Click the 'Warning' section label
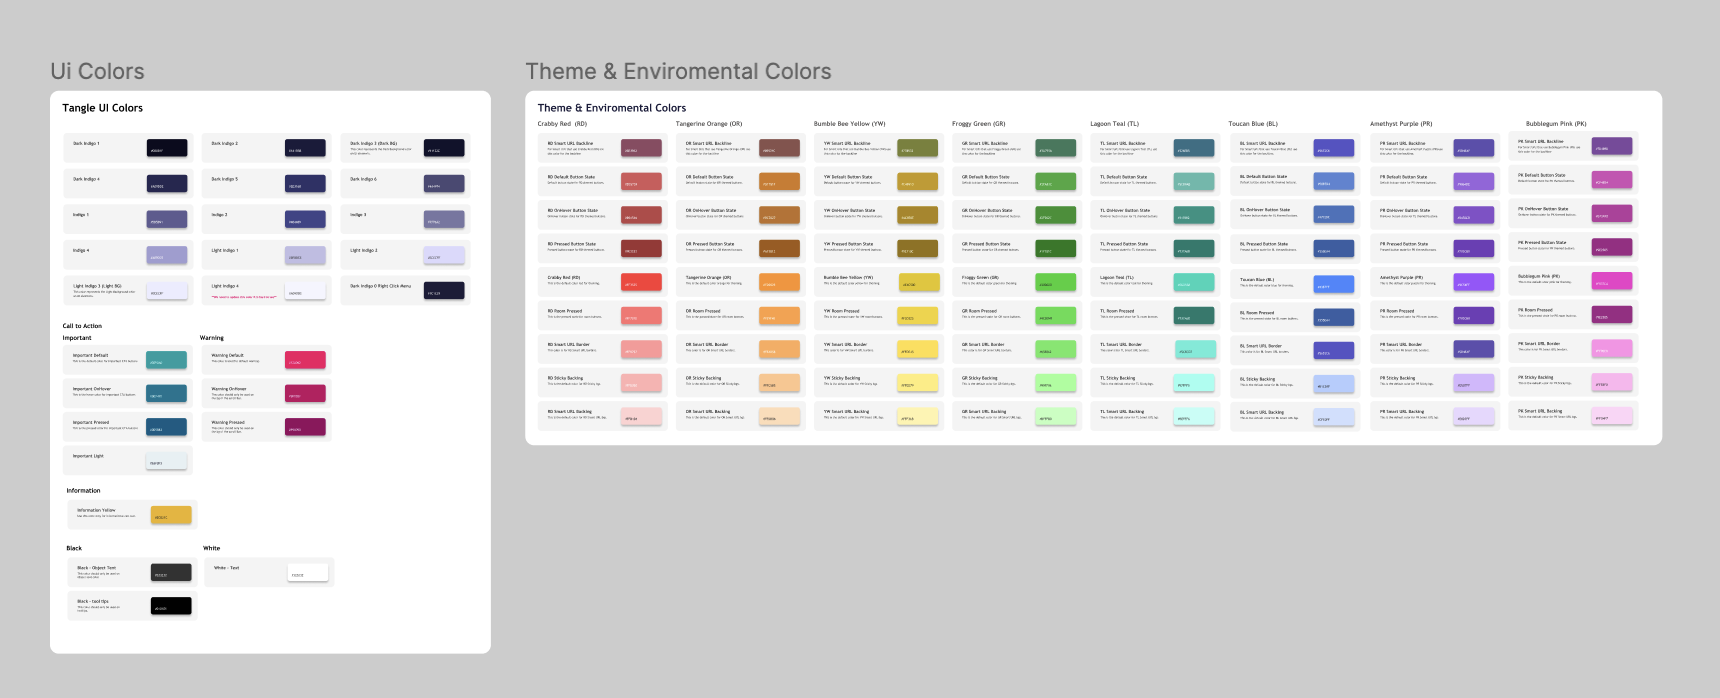1720x698 pixels. [x=212, y=338]
